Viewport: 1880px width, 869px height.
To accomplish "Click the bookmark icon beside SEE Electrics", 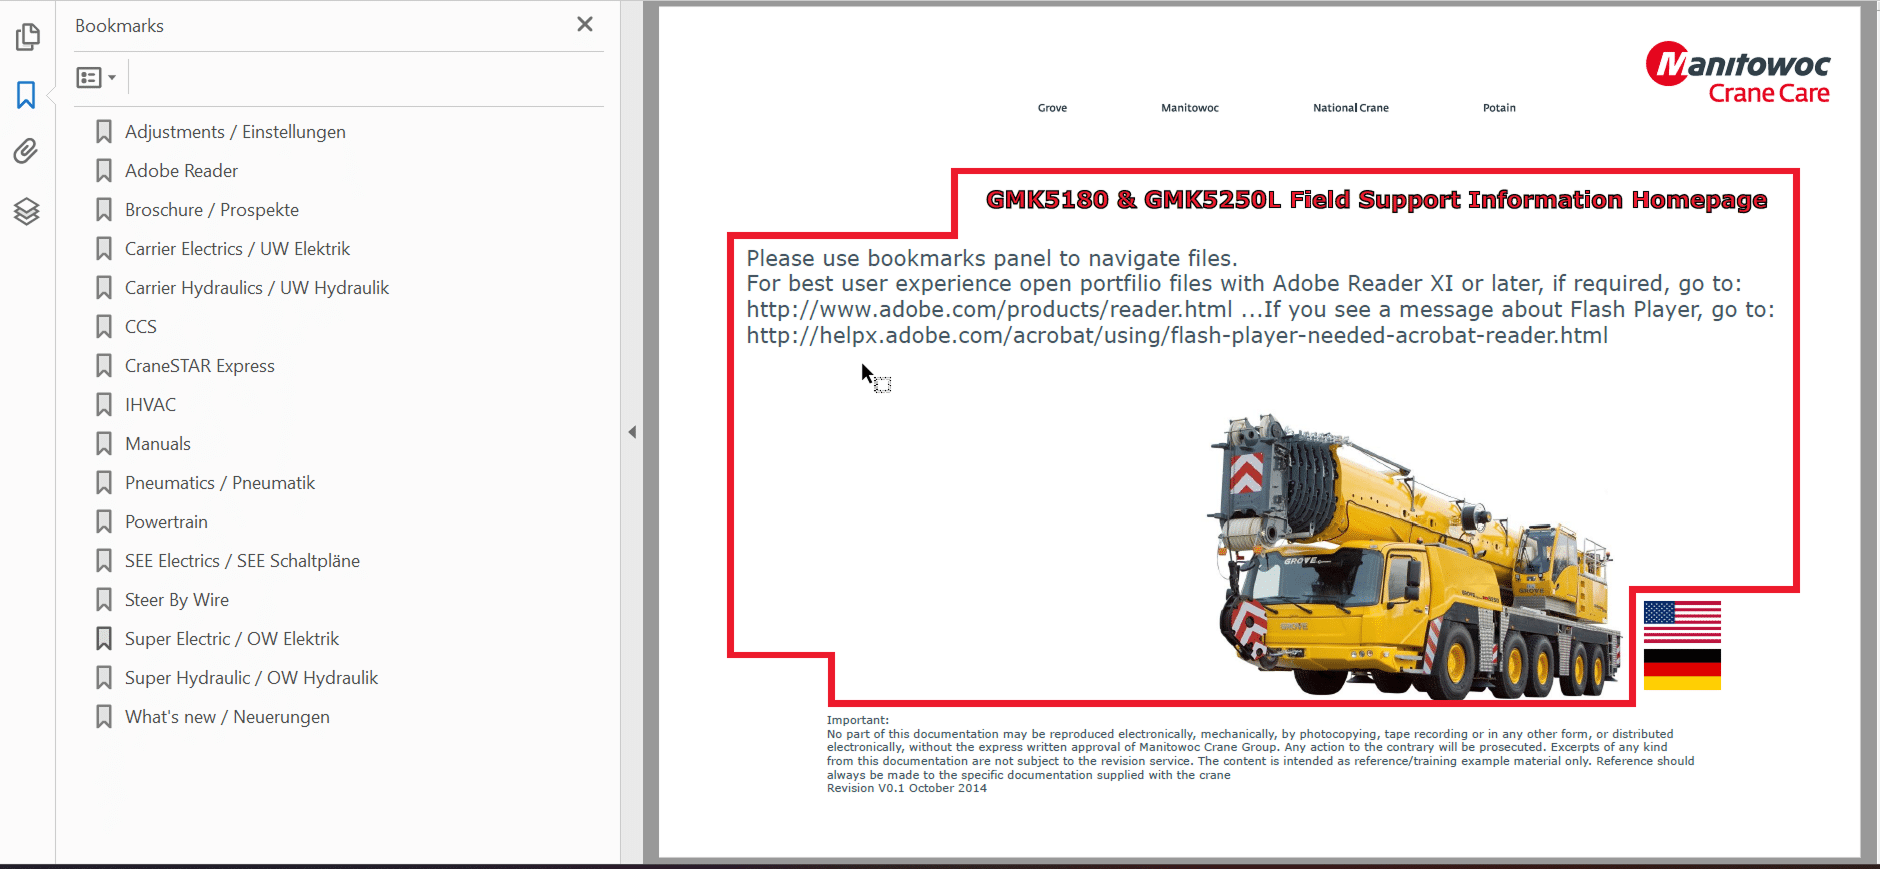I will coord(104,561).
